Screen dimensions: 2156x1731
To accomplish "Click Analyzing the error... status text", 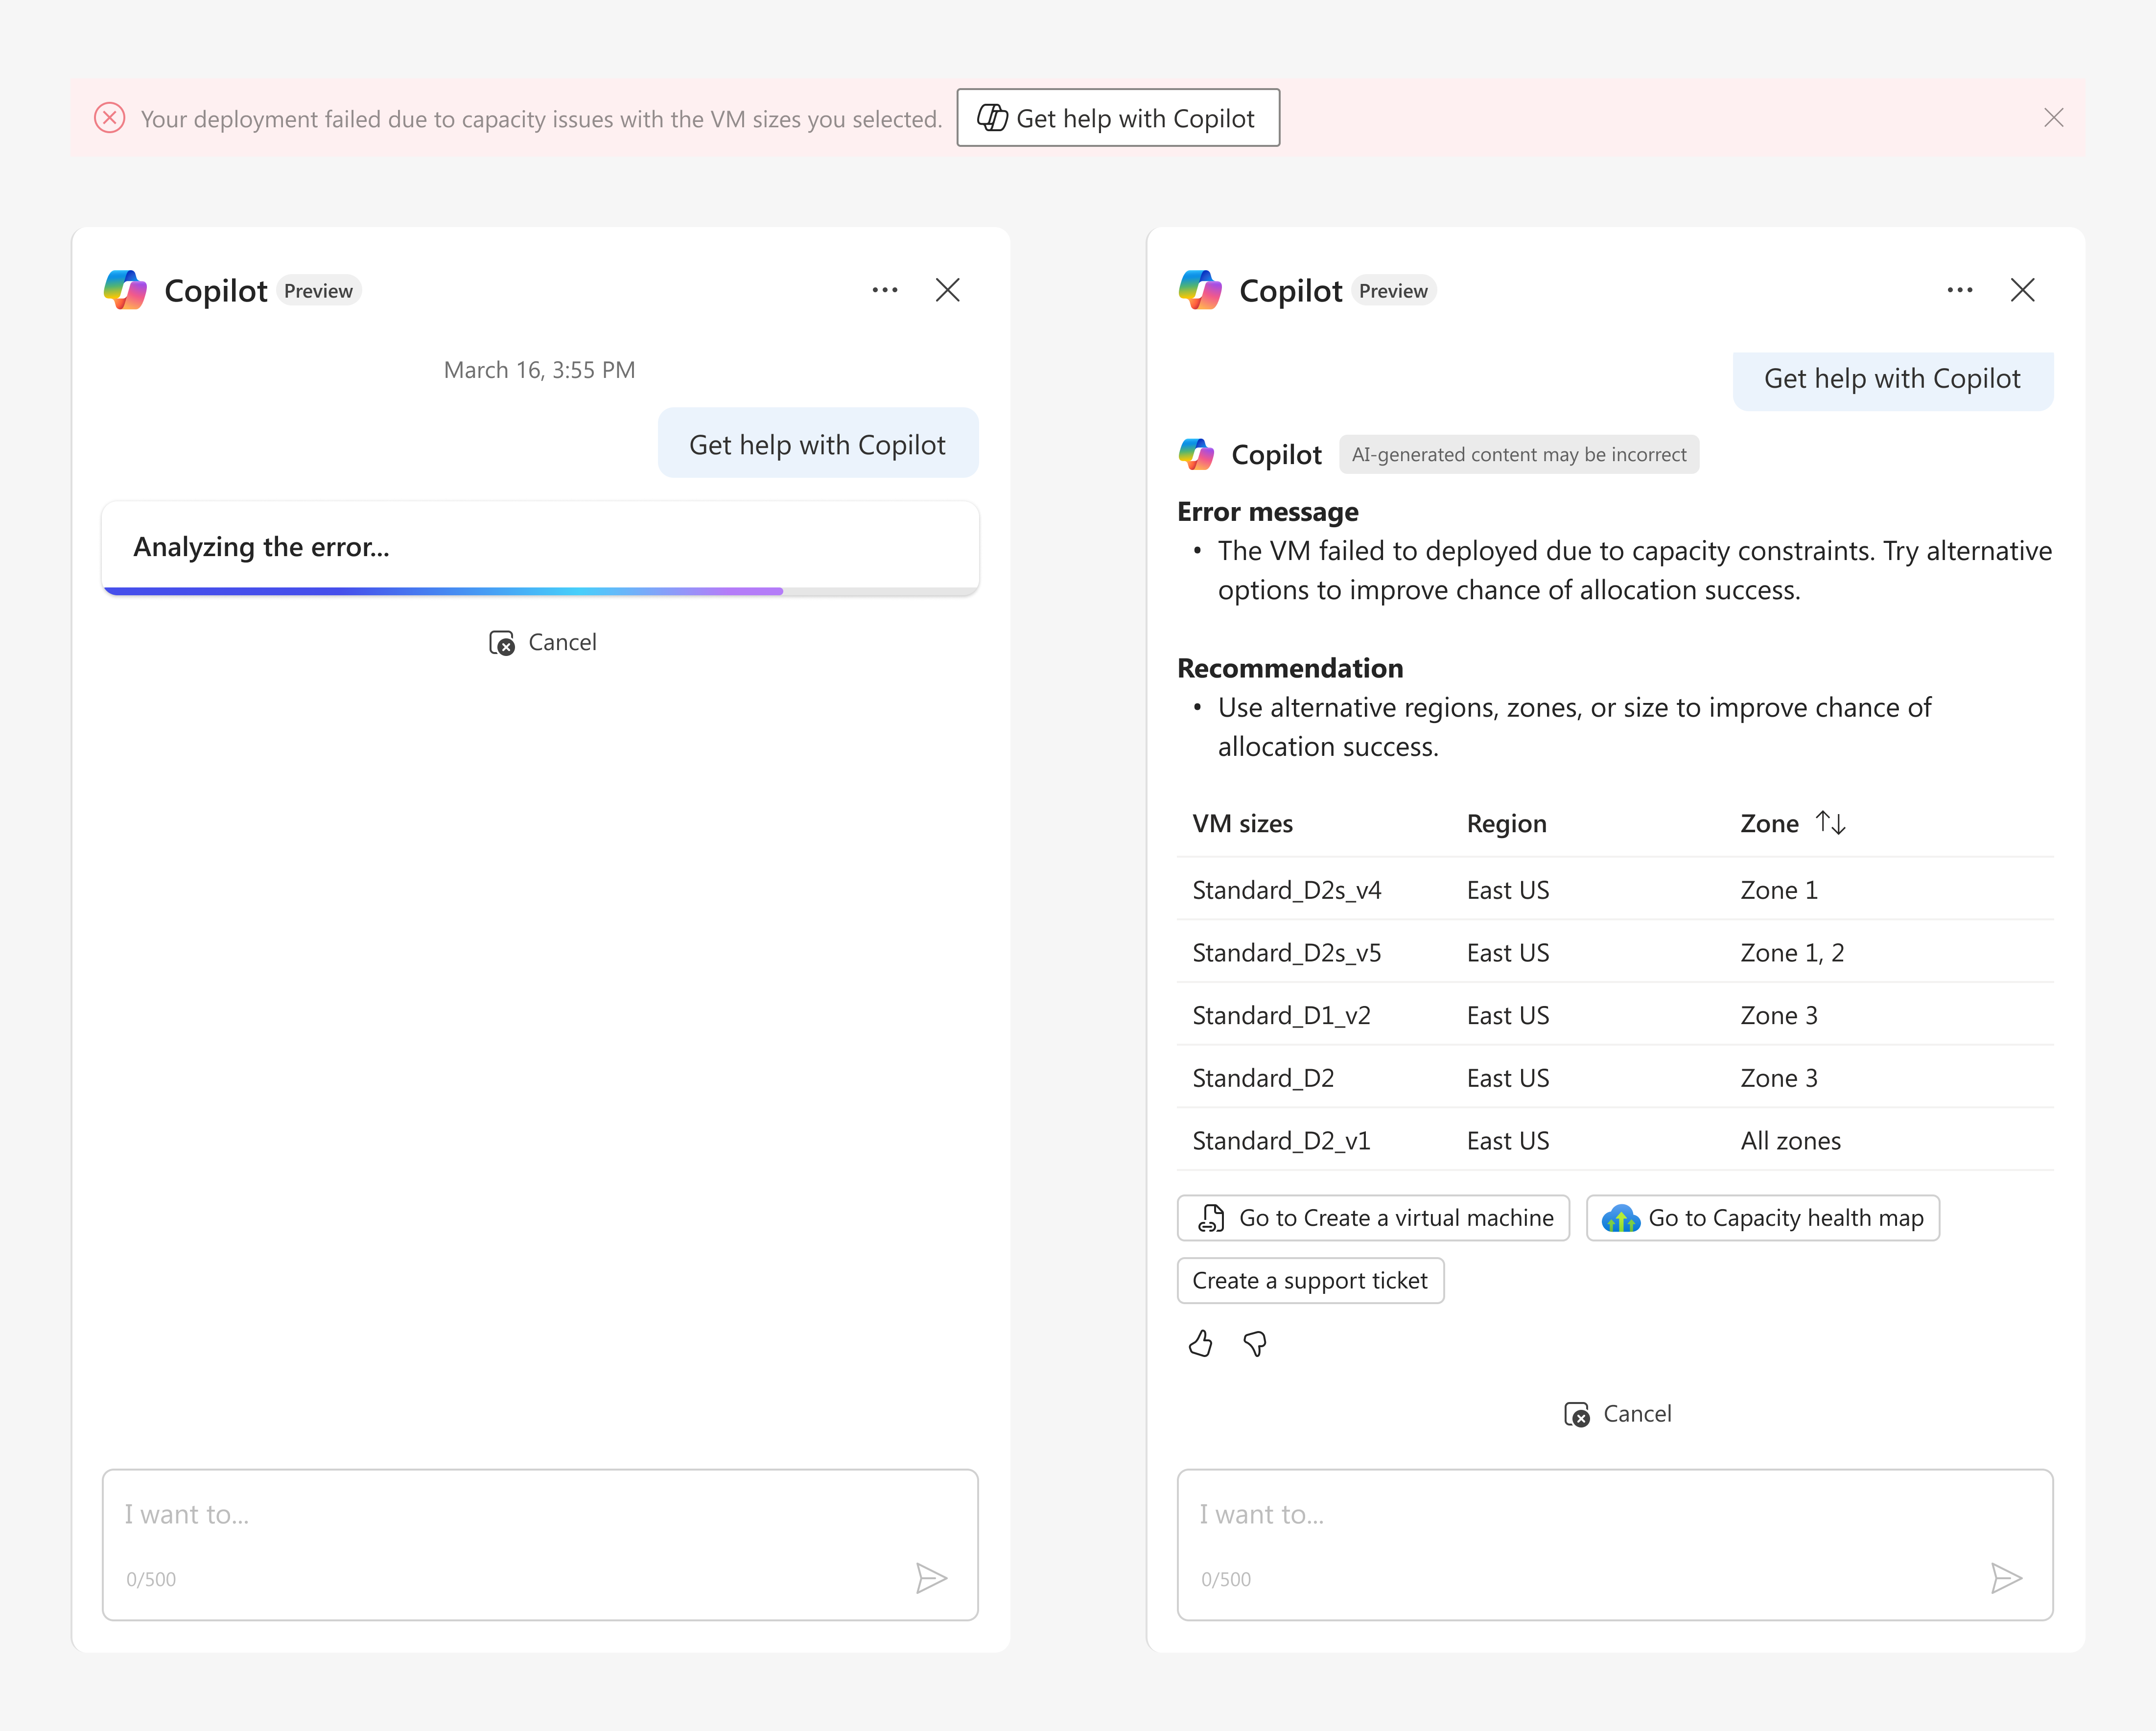I will coord(262,547).
